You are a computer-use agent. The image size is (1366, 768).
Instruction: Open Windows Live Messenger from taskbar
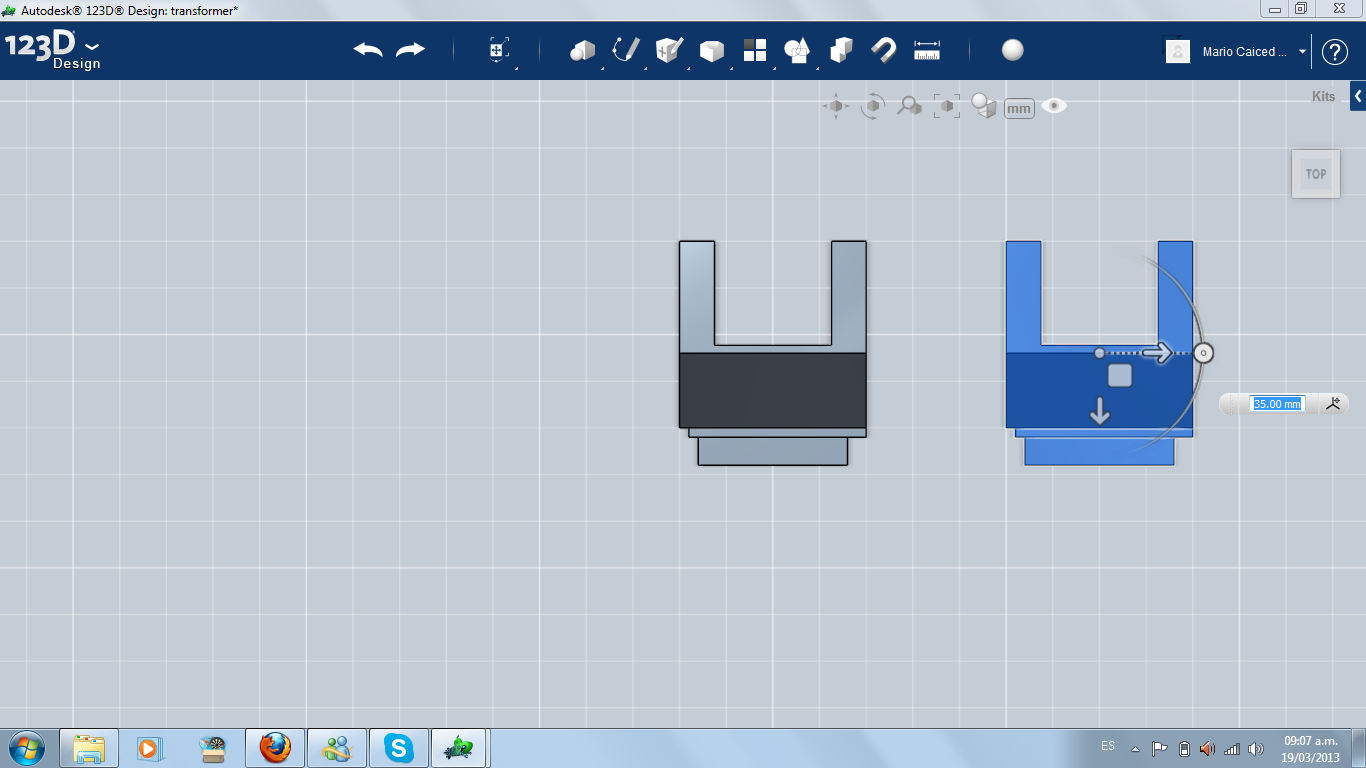point(337,748)
